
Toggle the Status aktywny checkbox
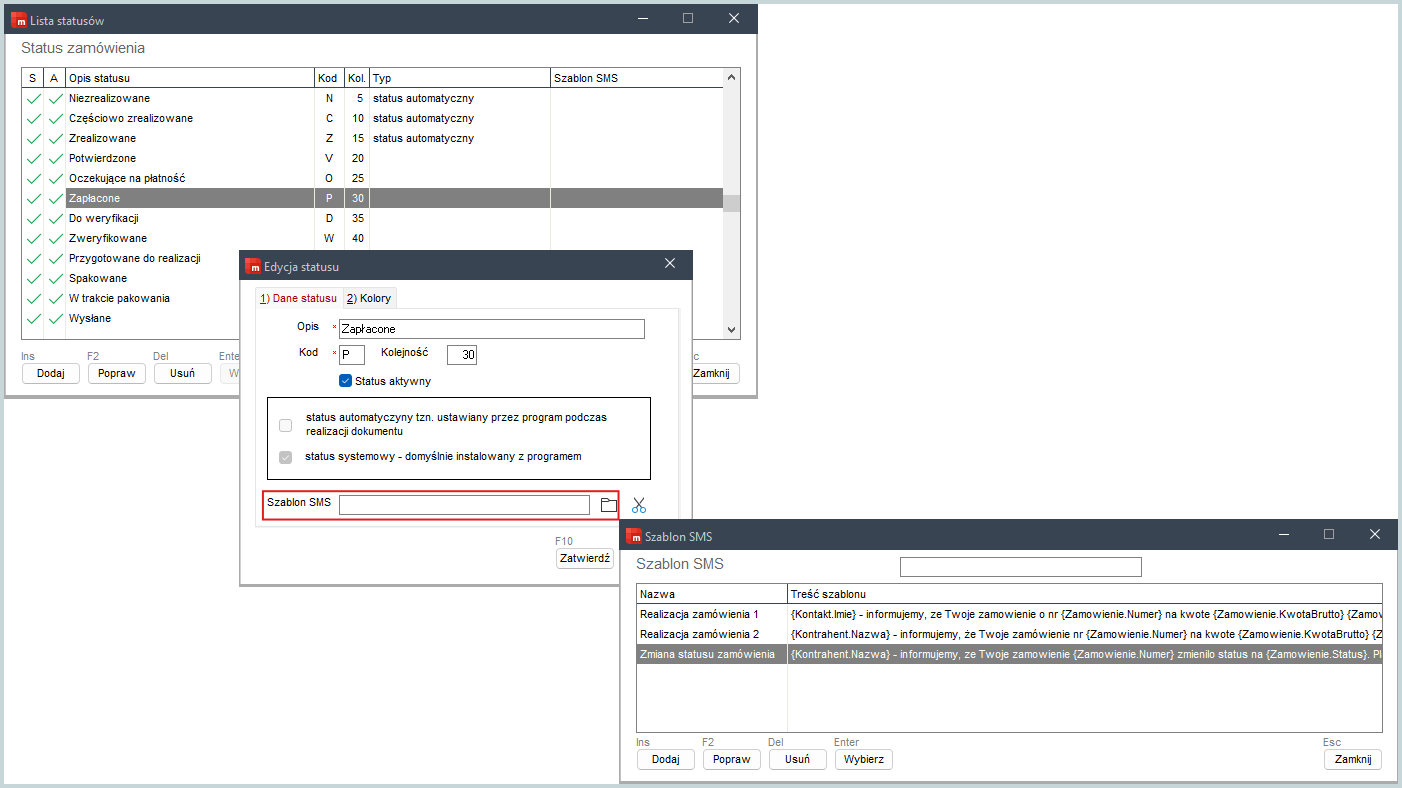pos(346,381)
